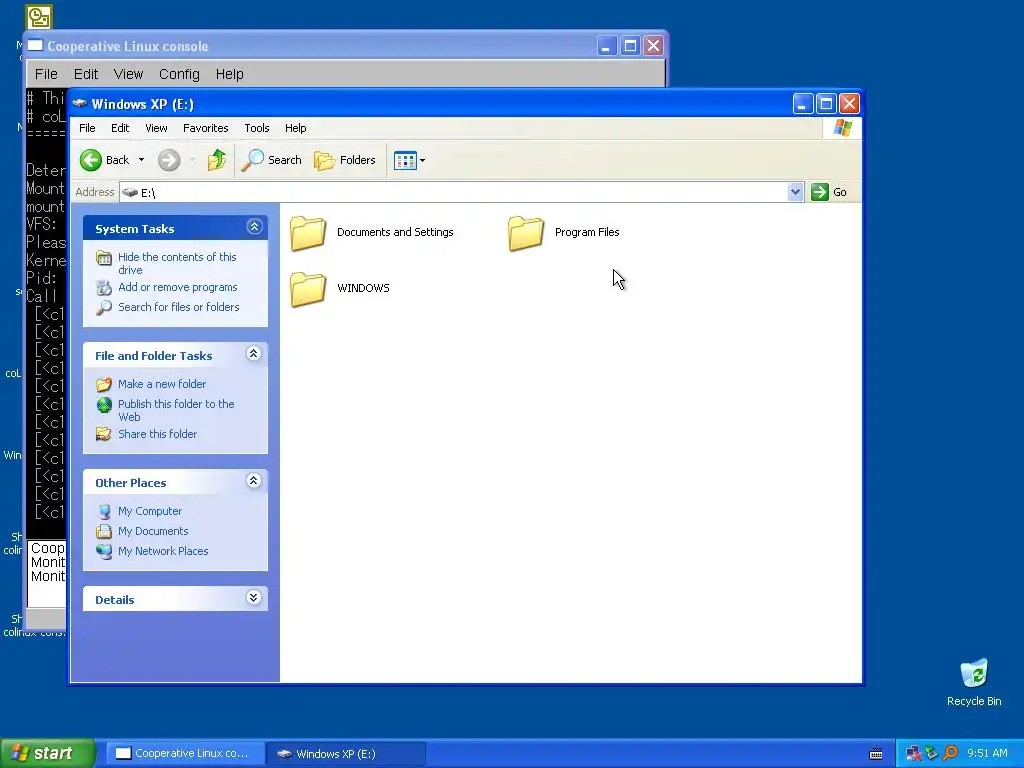Click the drive icon in Explorer title bar

[80, 104]
